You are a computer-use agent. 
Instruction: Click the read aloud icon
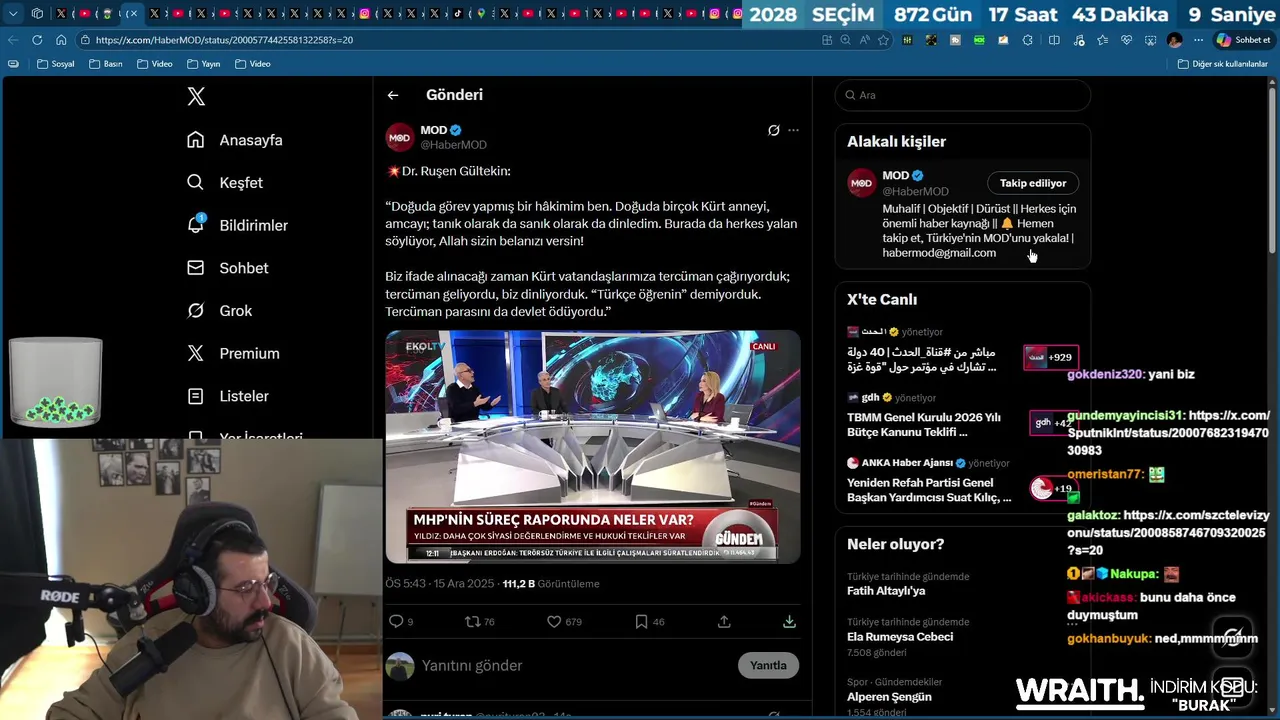point(864,40)
